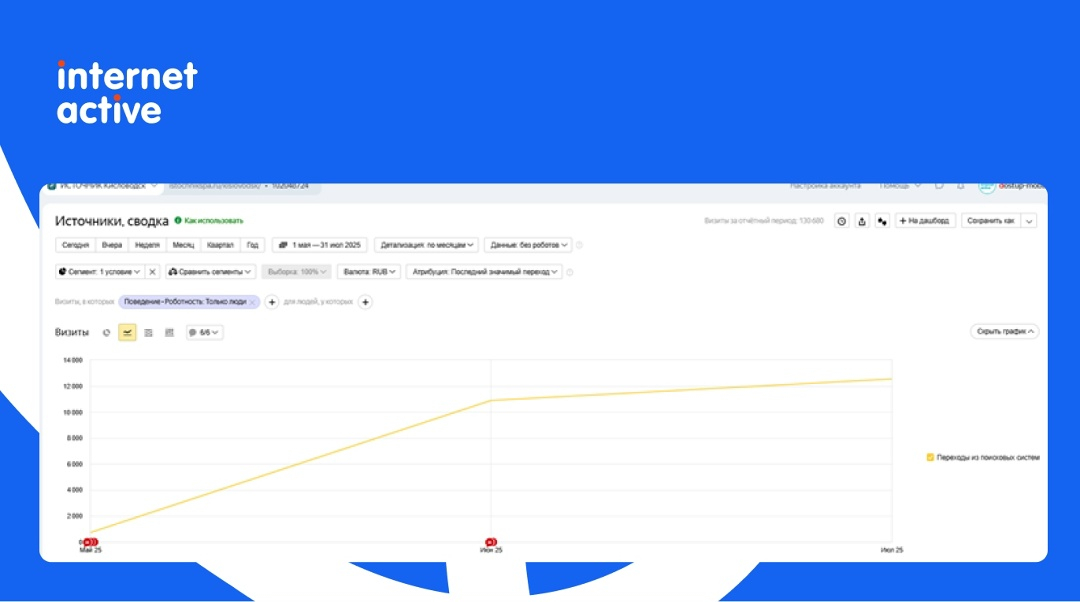Open 'Данные: без роботов' dropdown
Screen dimensions: 1080x602
pyautogui.click(x=528, y=245)
